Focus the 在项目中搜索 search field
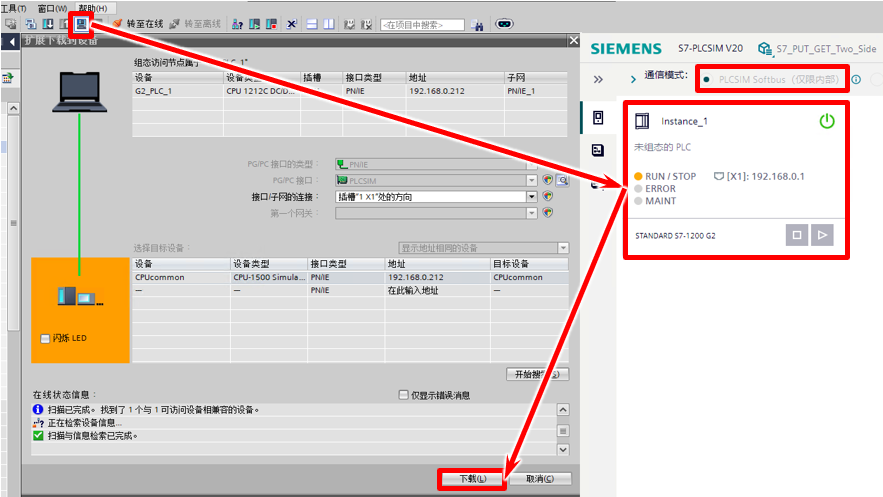The height and width of the screenshot is (497, 883). 422,25
